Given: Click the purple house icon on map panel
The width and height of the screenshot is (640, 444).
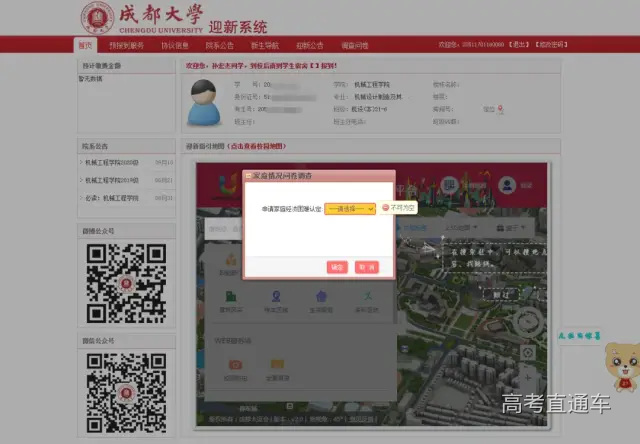Looking at the screenshot, I should (x=321, y=296).
